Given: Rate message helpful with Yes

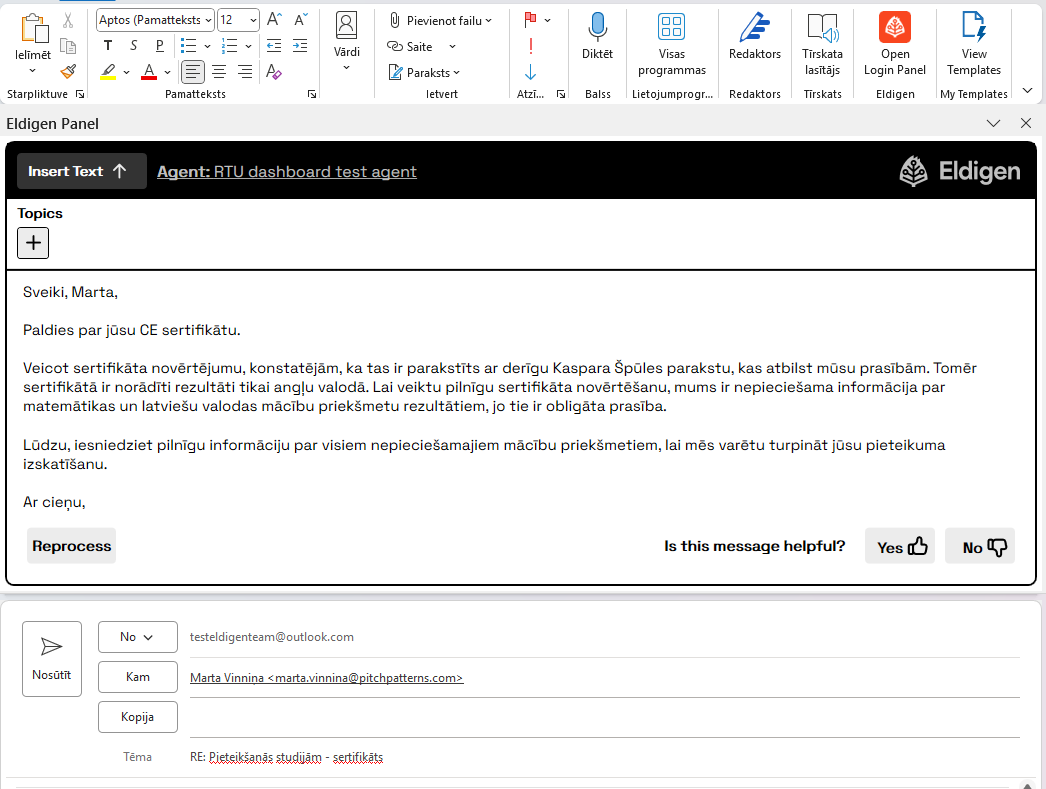Looking at the screenshot, I should [900, 546].
